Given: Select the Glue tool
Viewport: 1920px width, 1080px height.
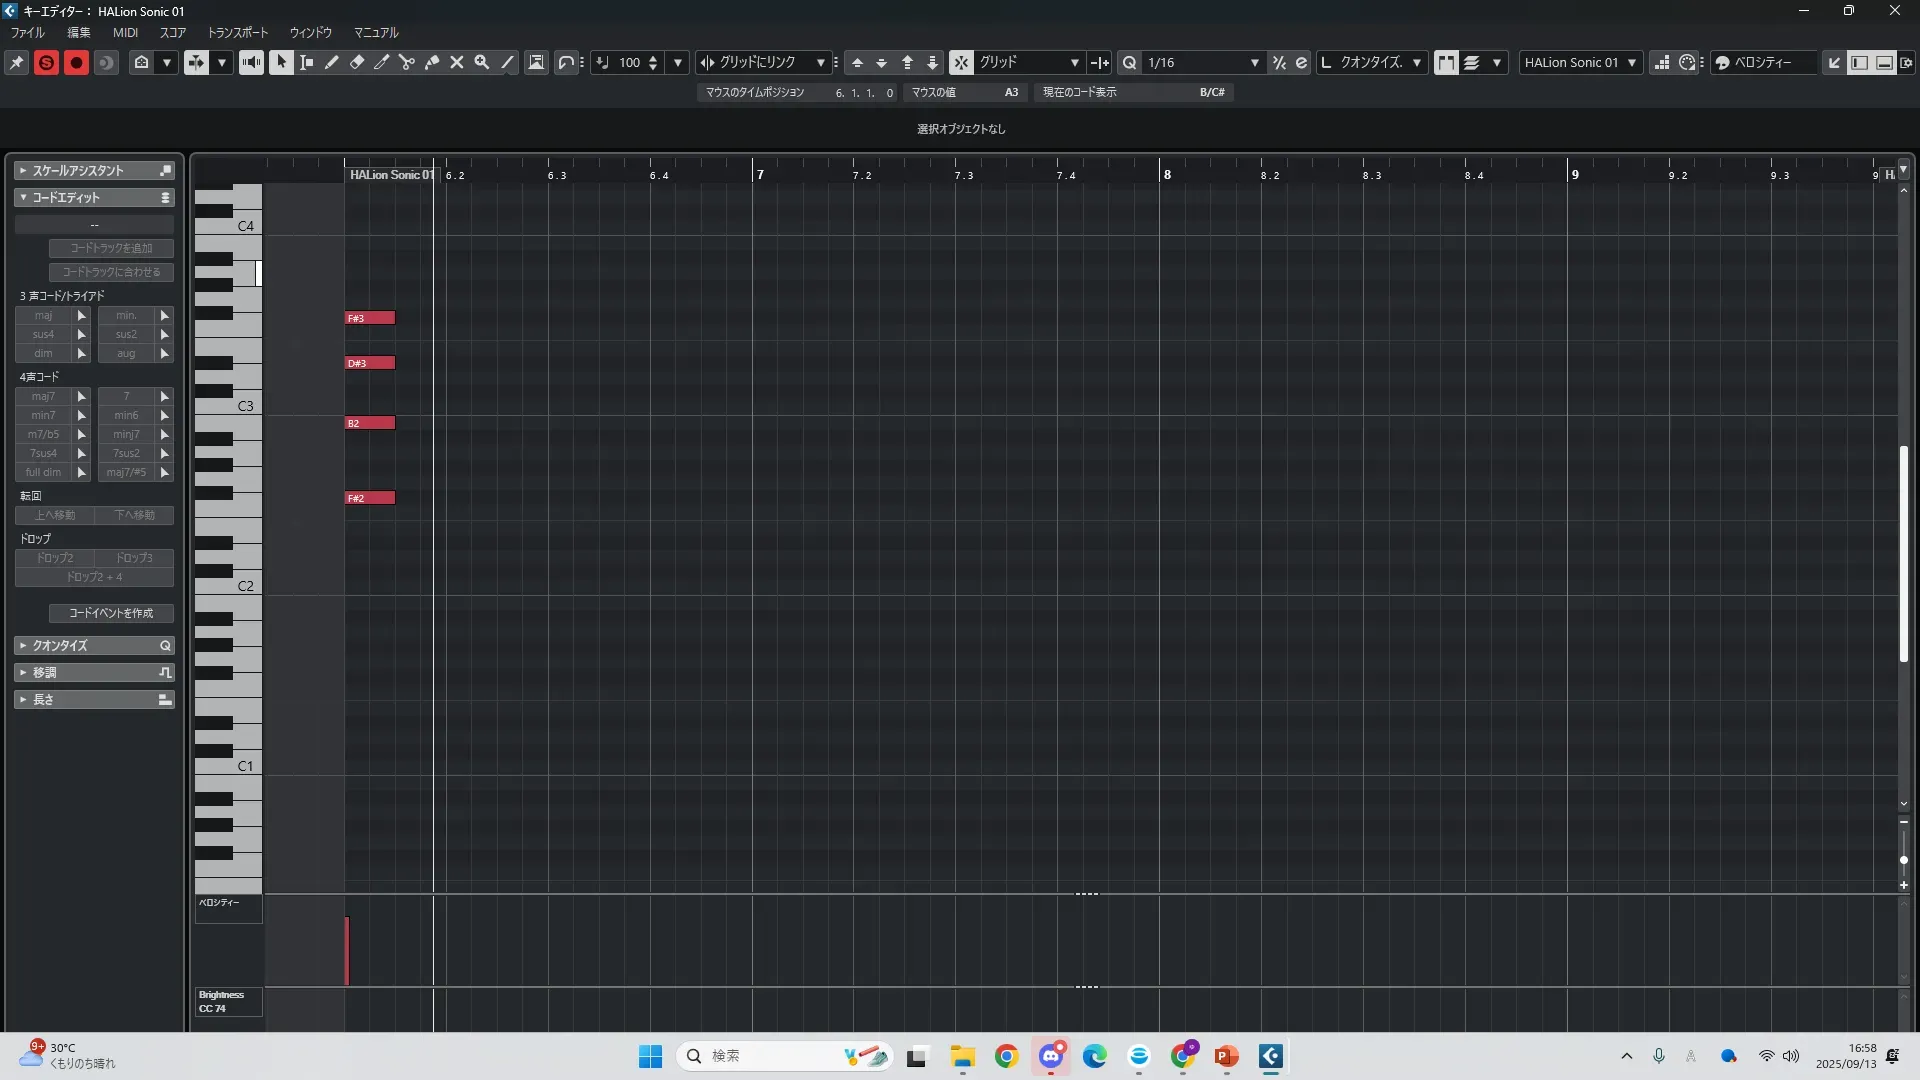Looking at the screenshot, I should pos(432,63).
